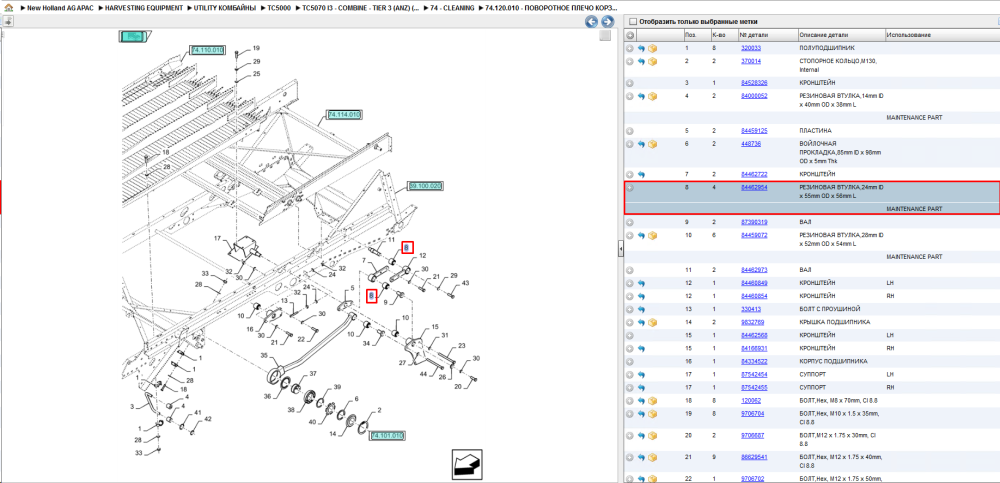Open diagram reference label 74.110.010
Screen dimensions: 1000x483
[x=207, y=50]
